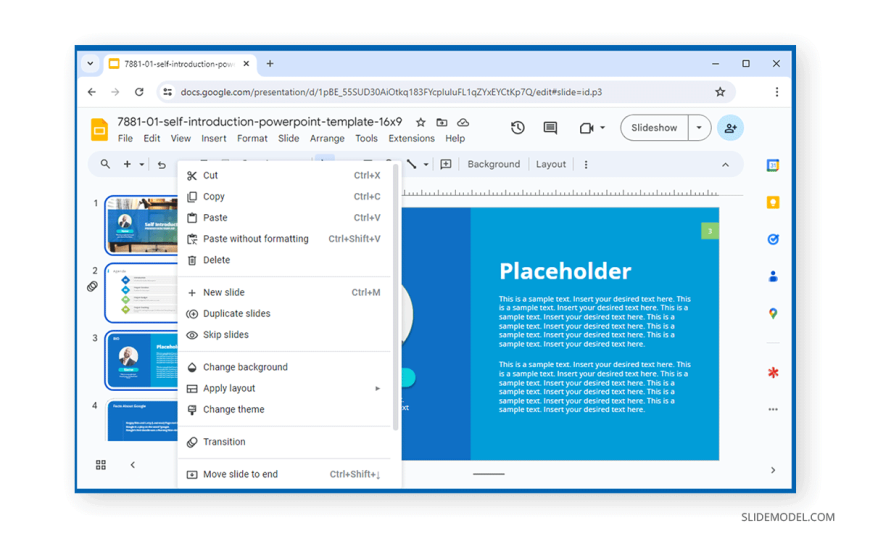
Task: Open the Meet camera dropdown arrow
Action: pyautogui.click(x=602, y=128)
